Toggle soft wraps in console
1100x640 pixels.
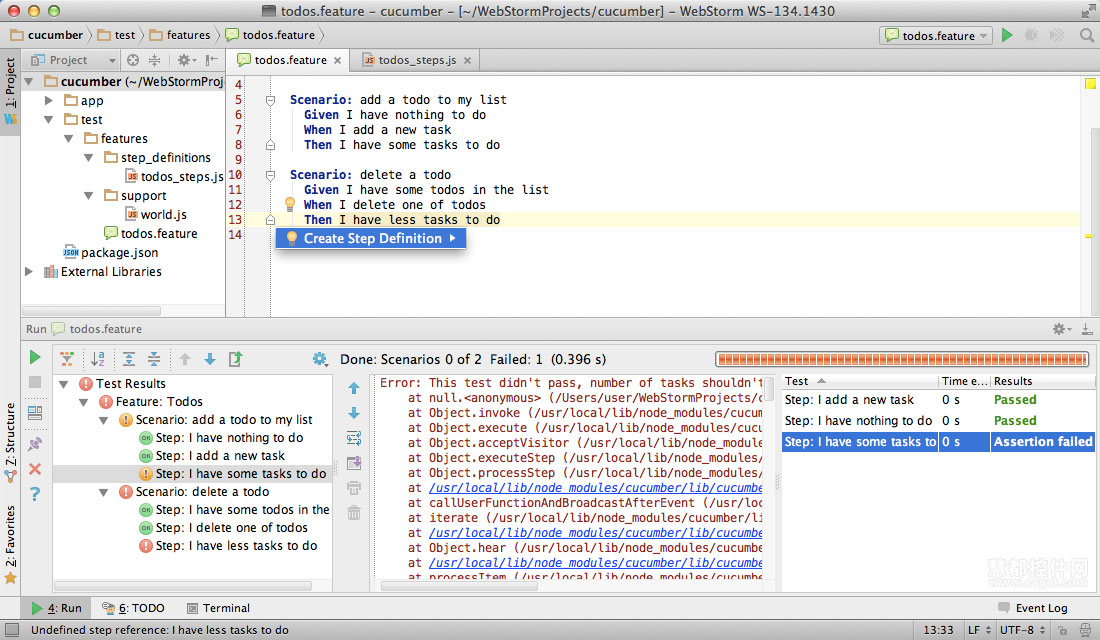[354, 439]
